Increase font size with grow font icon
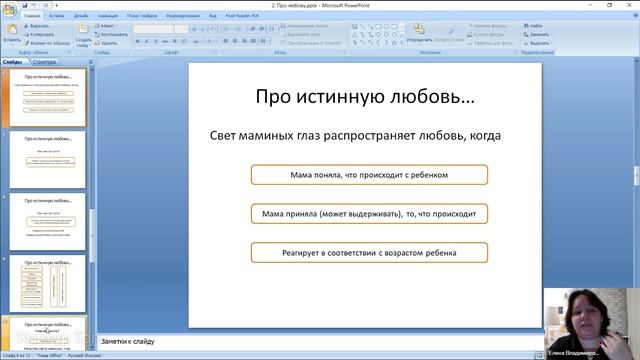The width and height of the screenshot is (640, 360). pos(194,29)
